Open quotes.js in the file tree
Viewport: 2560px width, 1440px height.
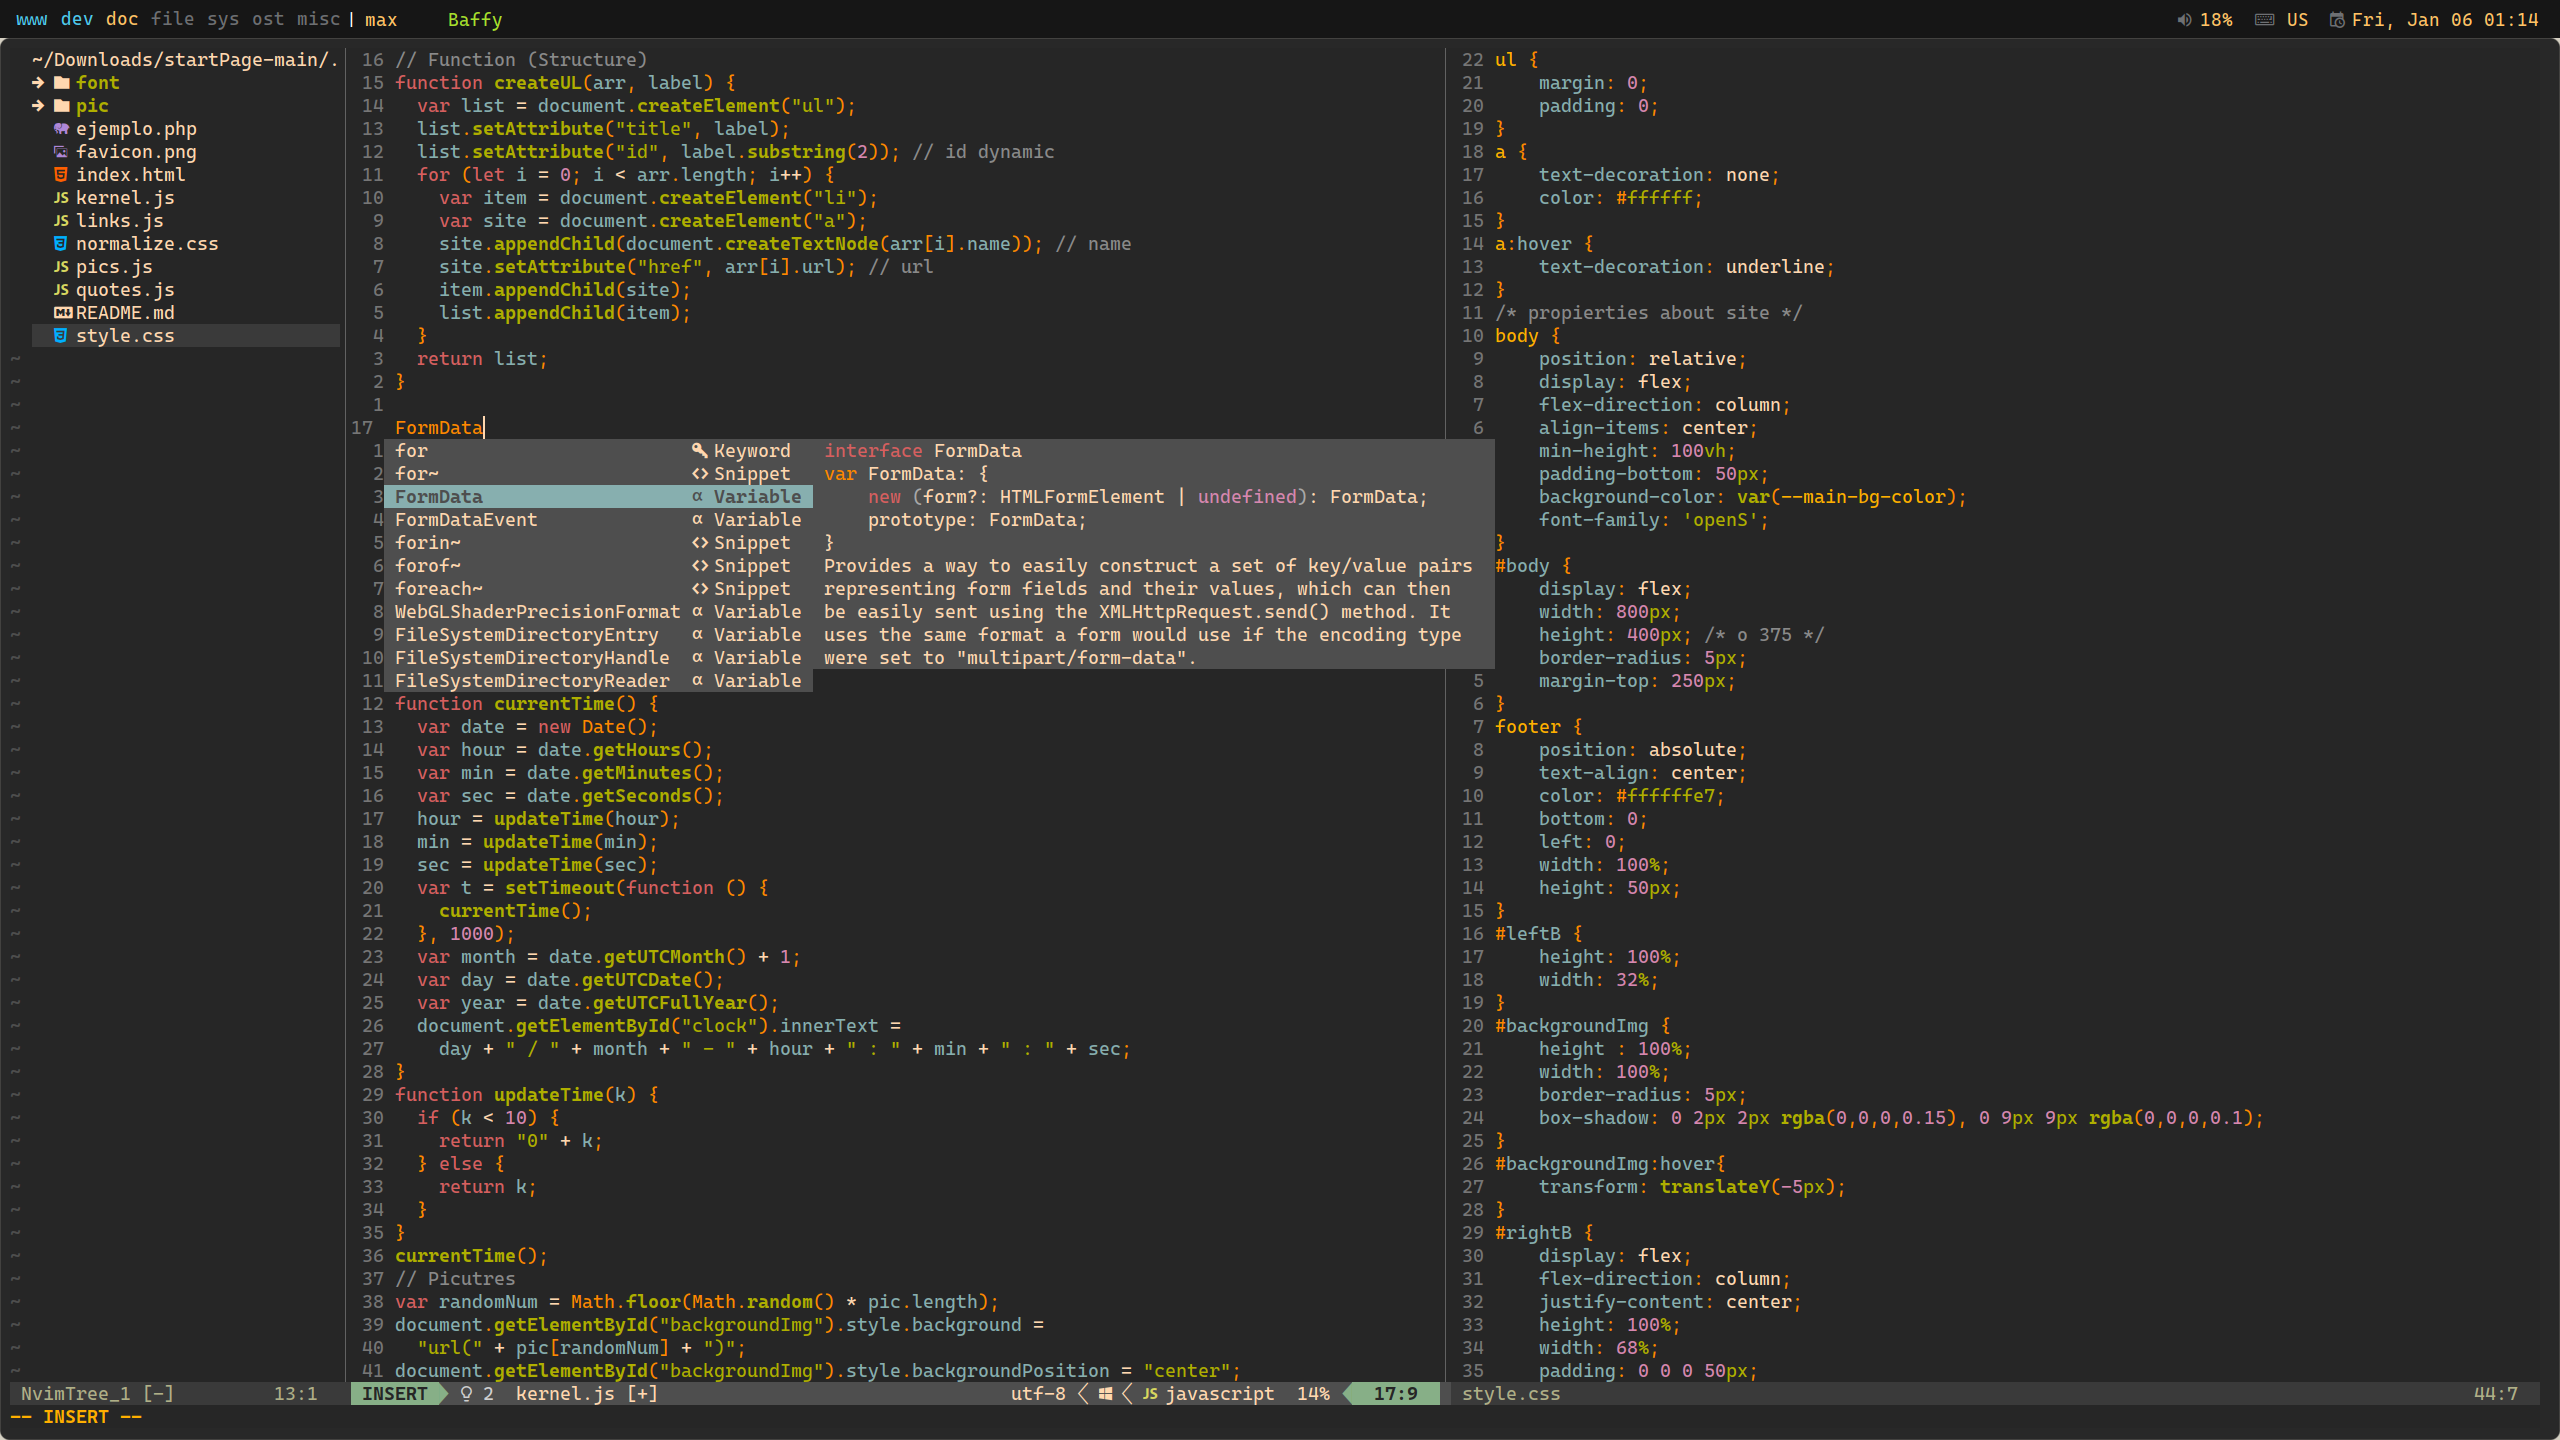pos(125,290)
